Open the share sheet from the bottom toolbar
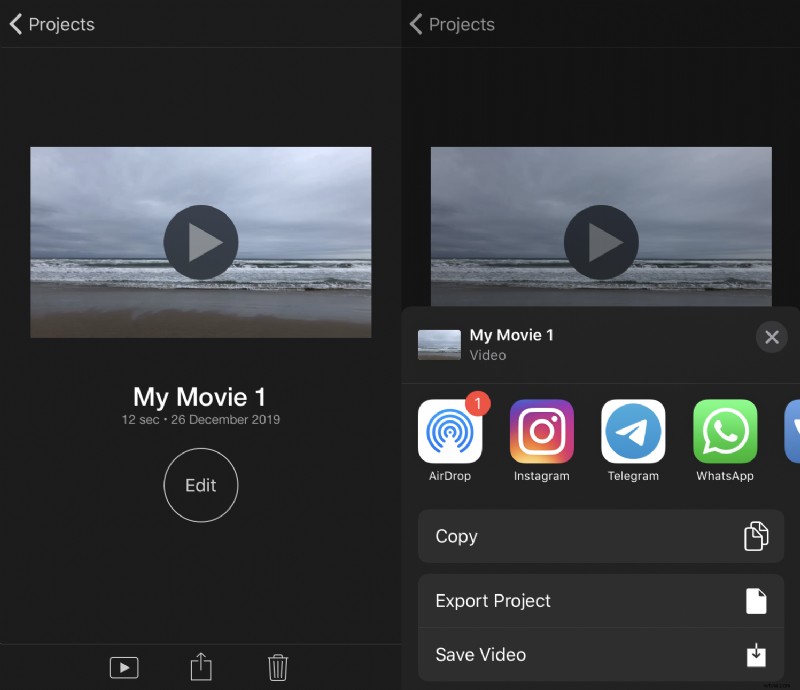This screenshot has width=800, height=690. tap(200, 667)
